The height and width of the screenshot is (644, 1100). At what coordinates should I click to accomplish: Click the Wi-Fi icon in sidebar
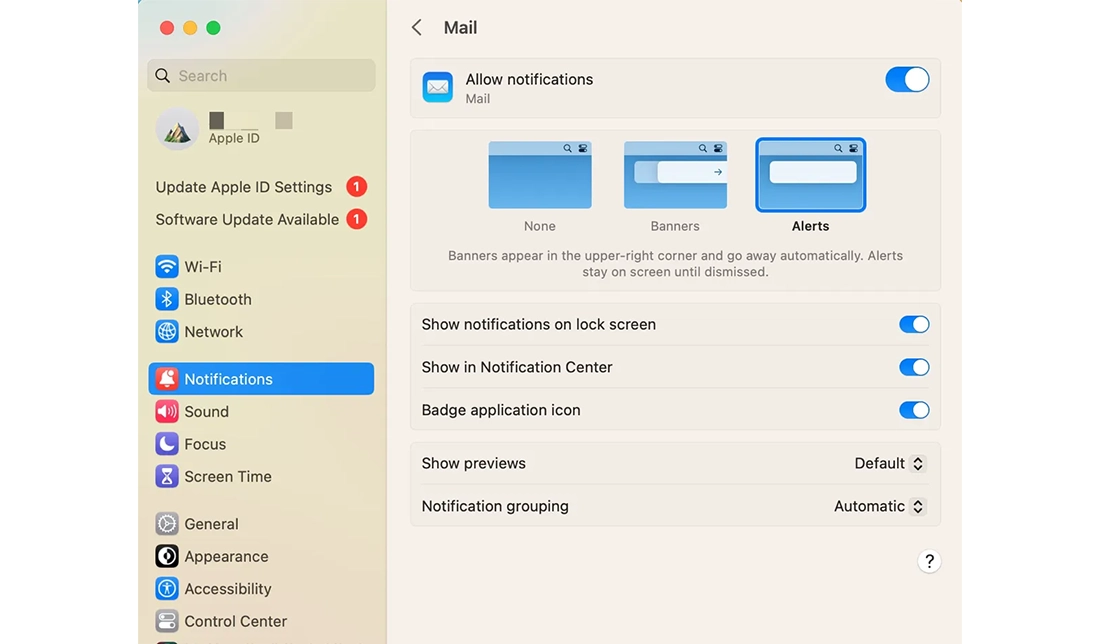167,267
